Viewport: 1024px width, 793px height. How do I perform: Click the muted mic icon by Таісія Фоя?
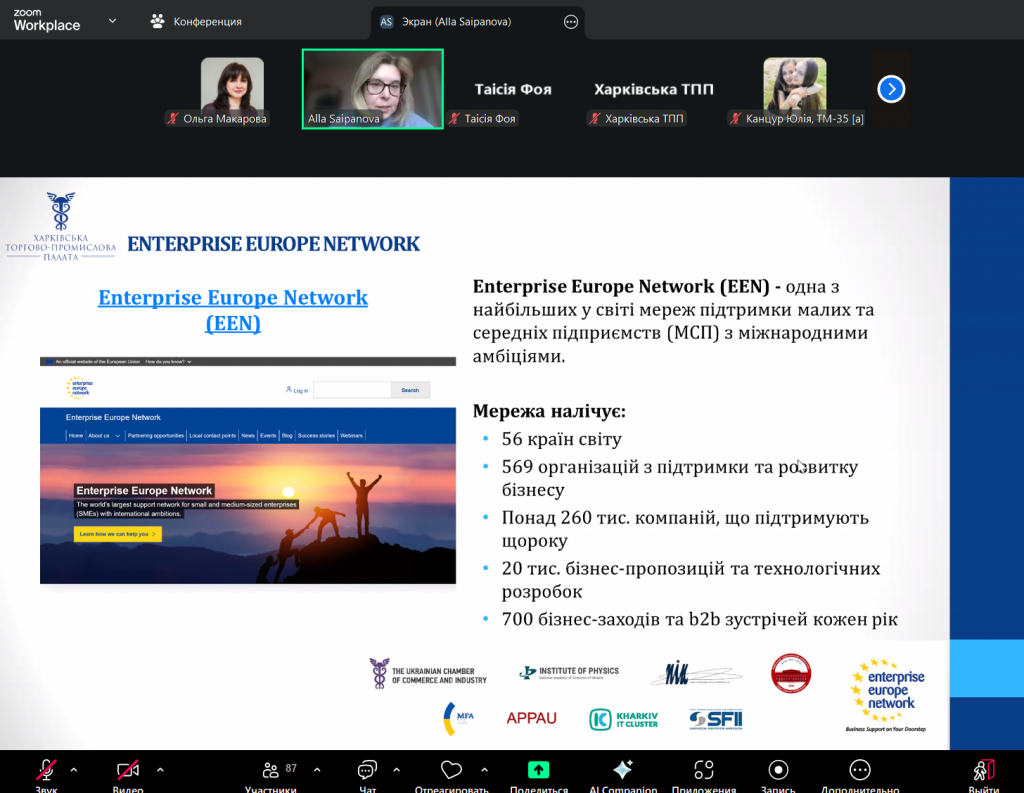455,119
